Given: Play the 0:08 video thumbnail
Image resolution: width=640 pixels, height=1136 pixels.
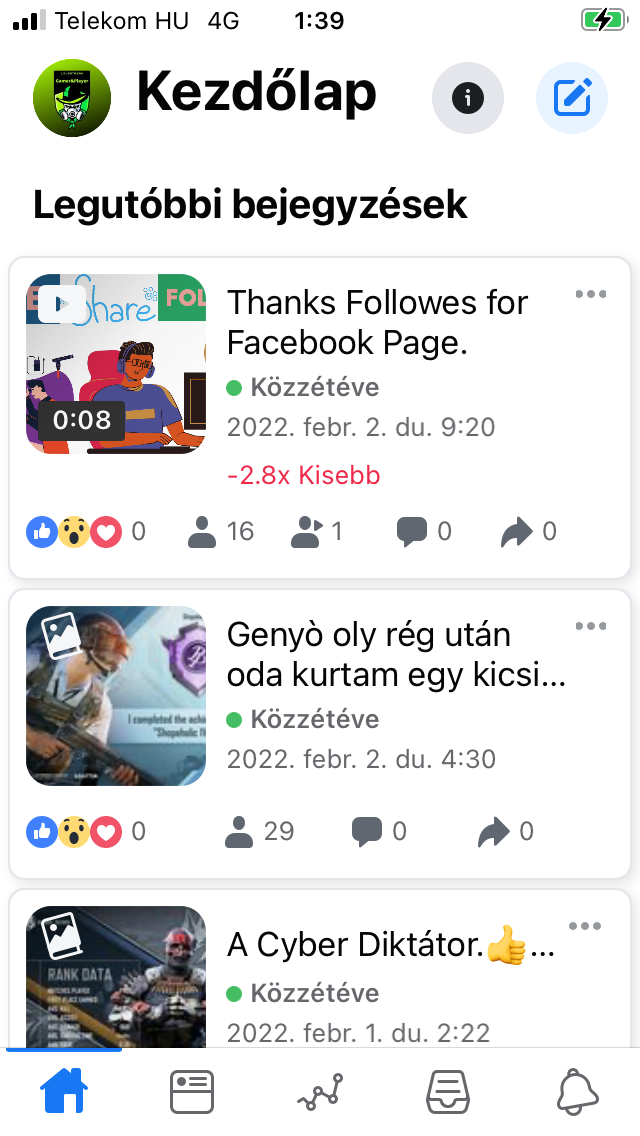Looking at the screenshot, I should click(x=116, y=364).
